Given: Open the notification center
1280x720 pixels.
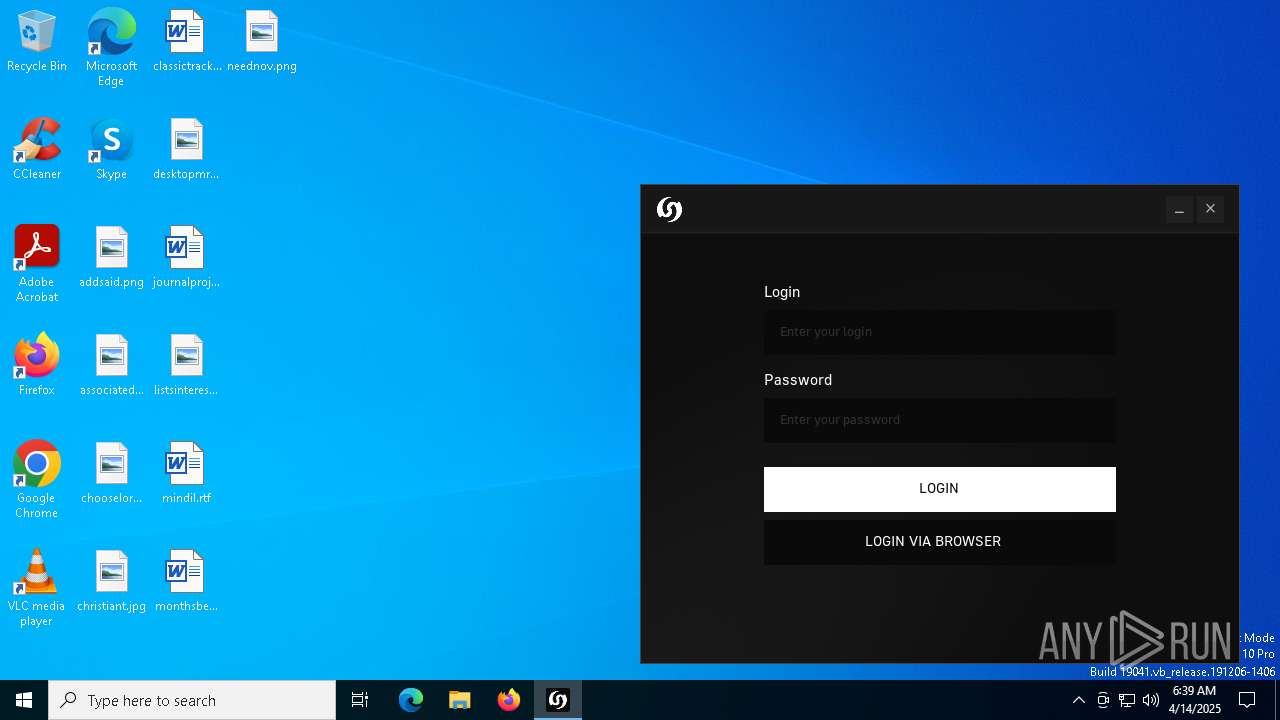Looking at the screenshot, I should tap(1247, 700).
